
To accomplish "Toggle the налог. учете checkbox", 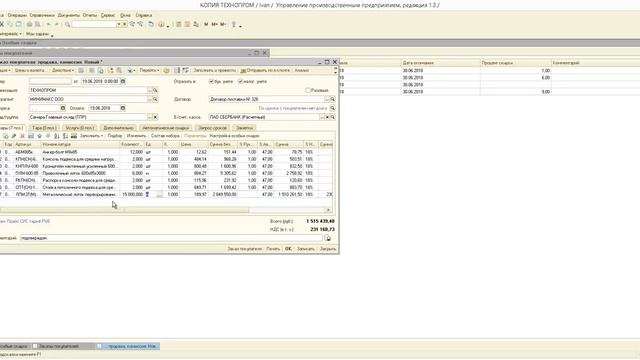I will [240, 81].
